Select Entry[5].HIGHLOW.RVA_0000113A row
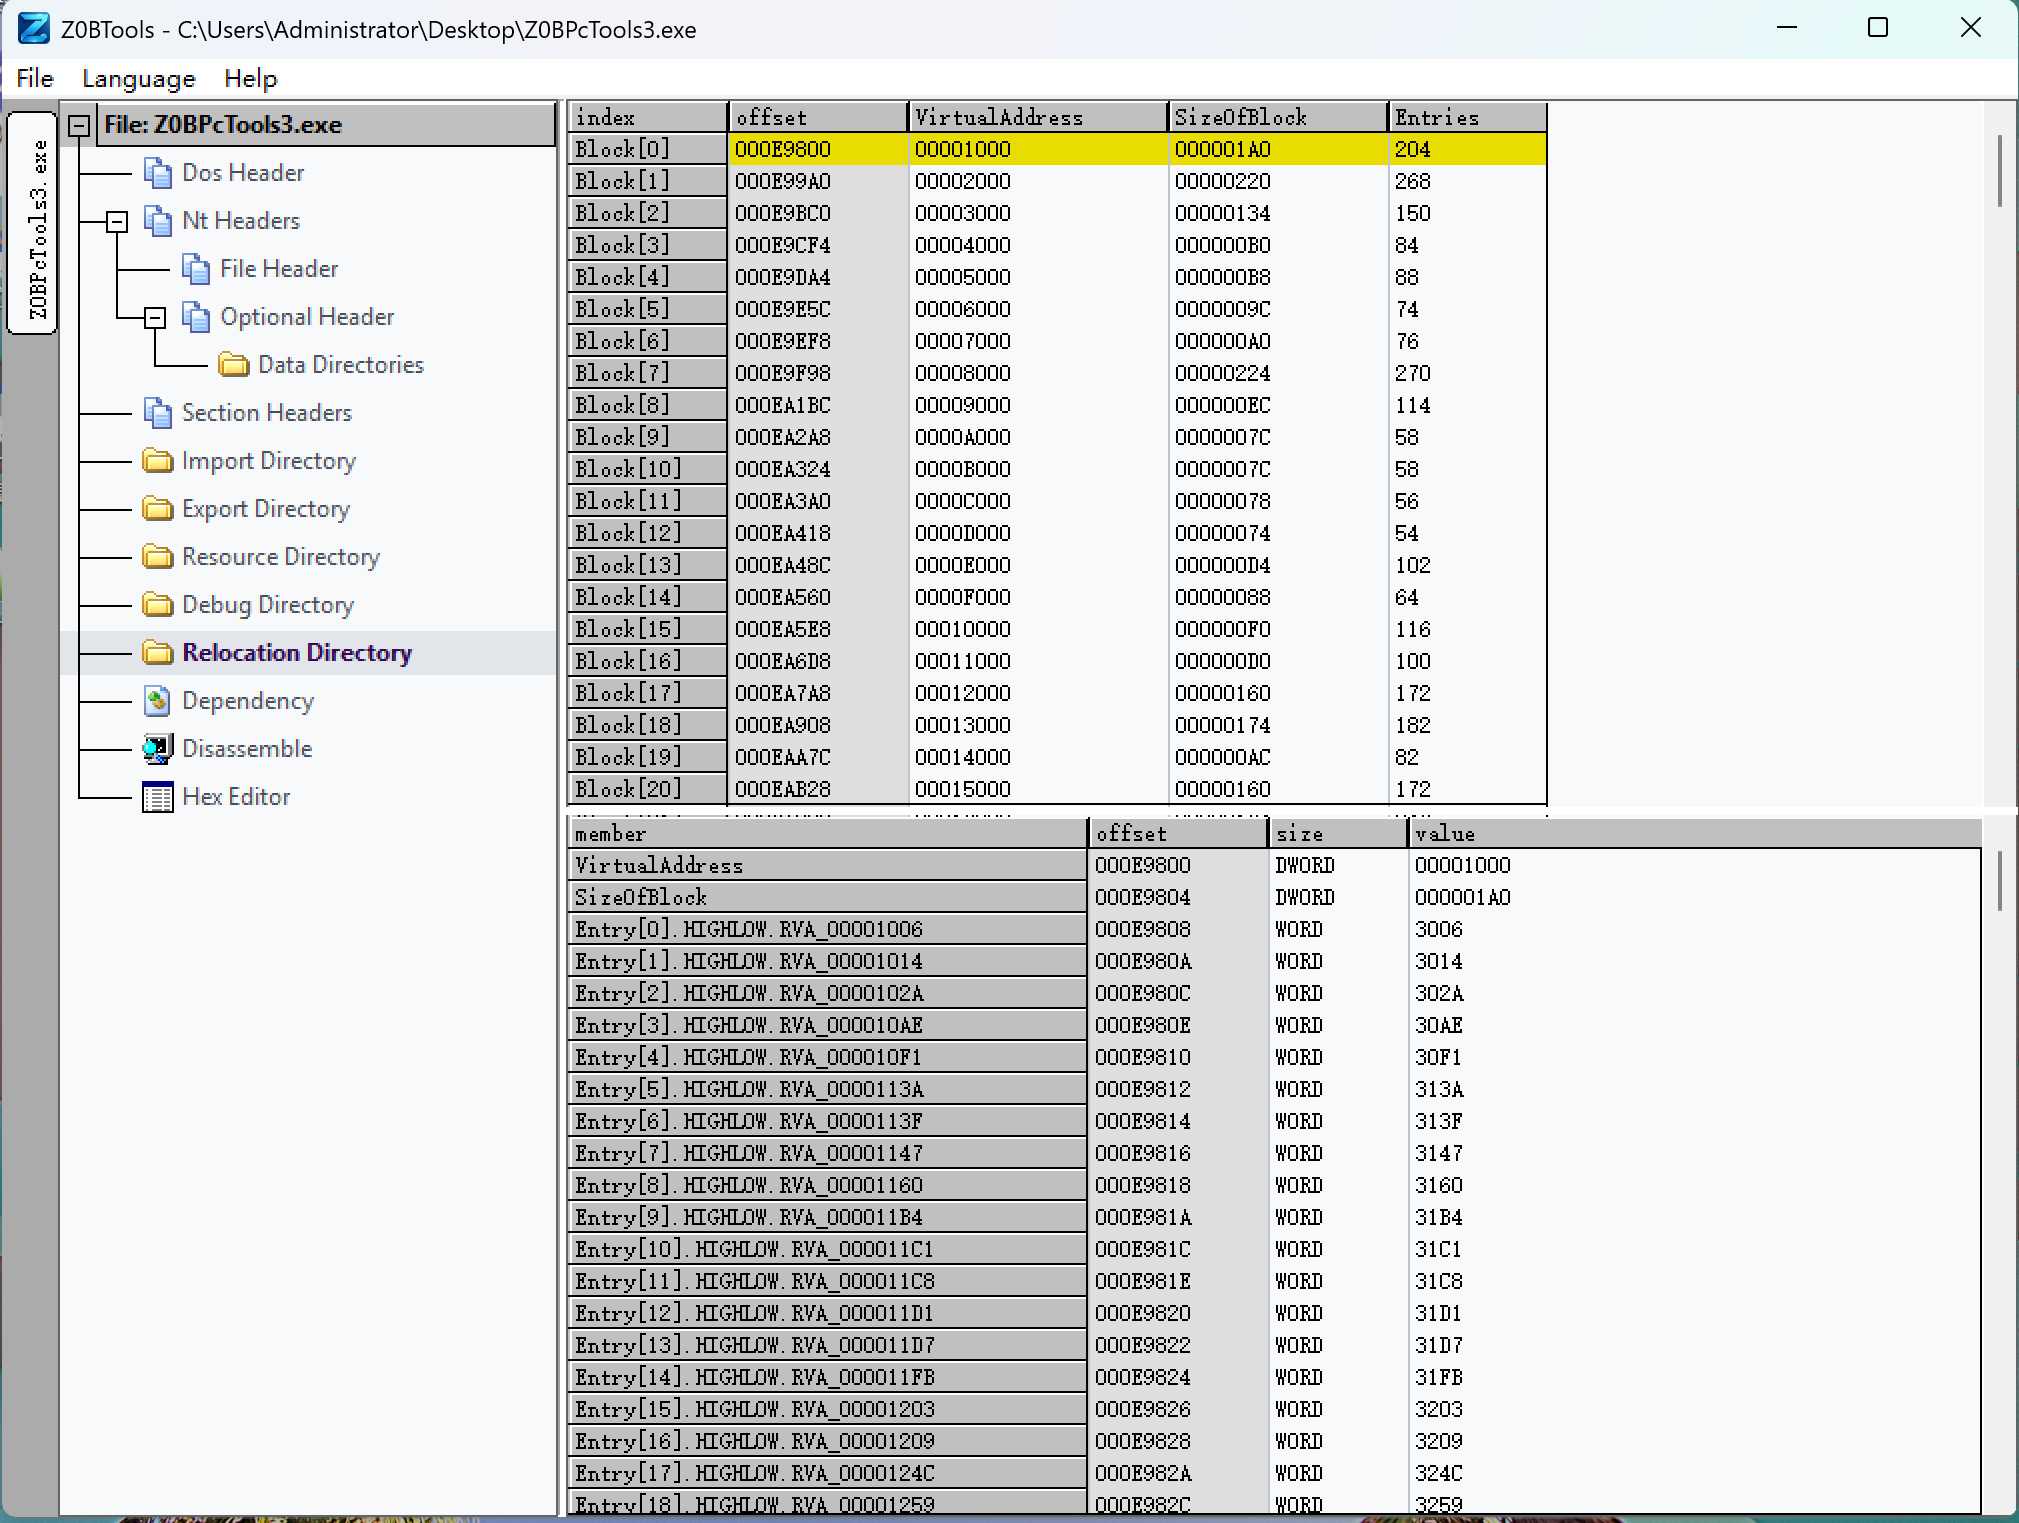Viewport: 2019px width, 1523px height. tap(1274, 1089)
